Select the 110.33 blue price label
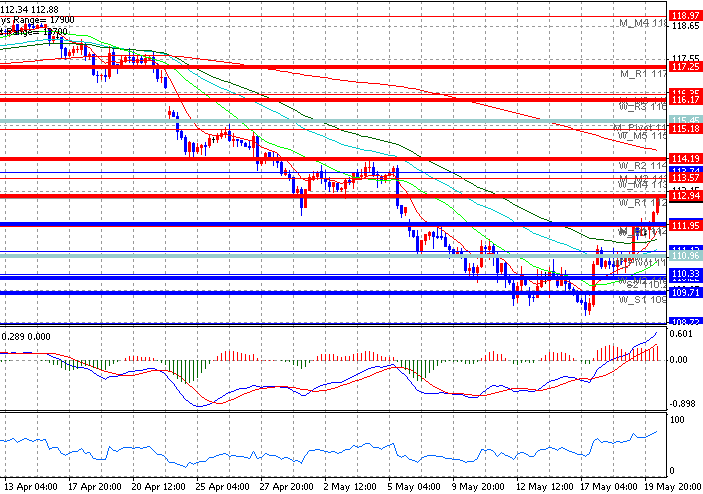The width and height of the screenshot is (703, 494). click(x=685, y=273)
